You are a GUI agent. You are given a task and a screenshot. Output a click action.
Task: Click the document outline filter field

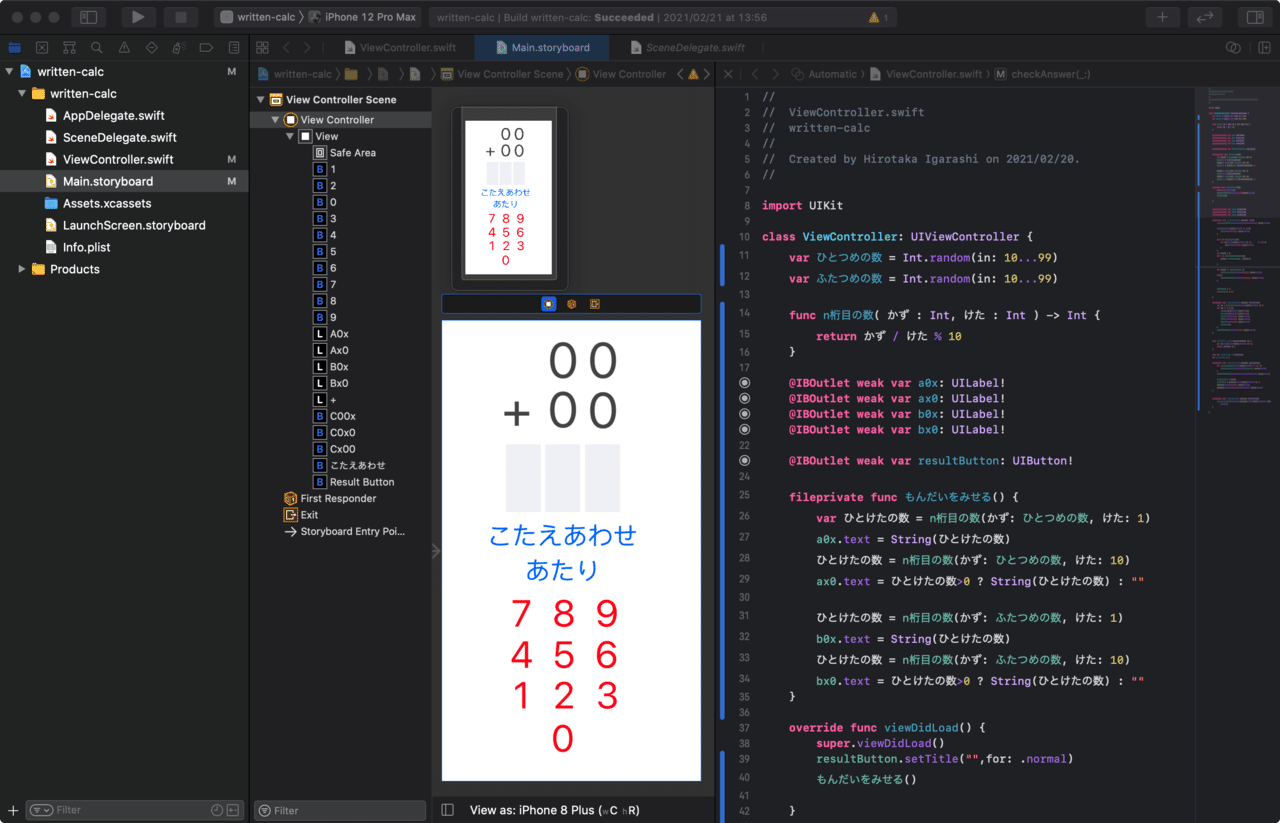point(340,810)
